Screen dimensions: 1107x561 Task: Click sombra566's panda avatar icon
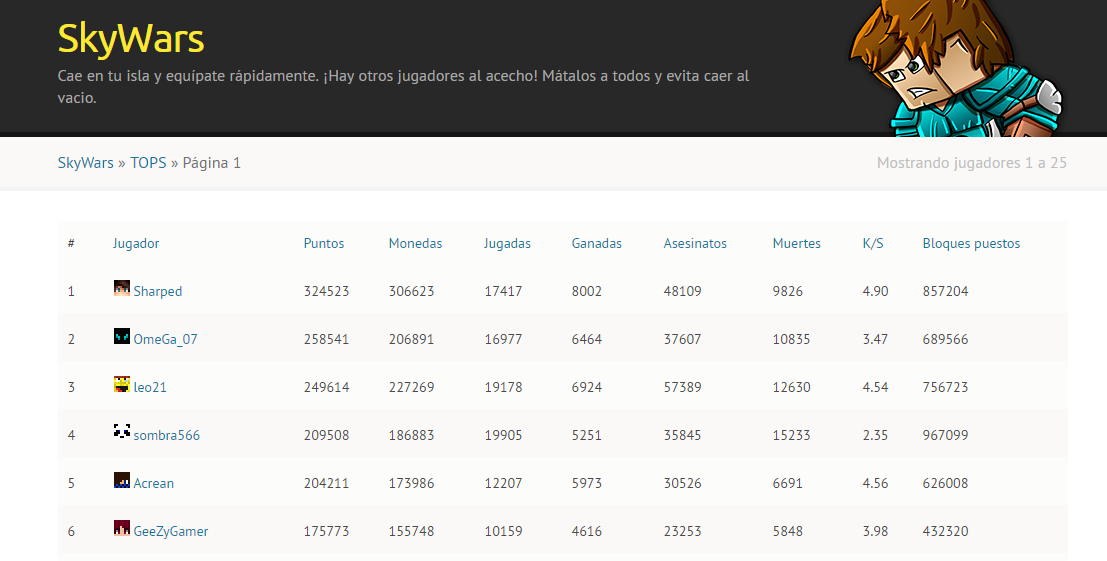coord(122,432)
